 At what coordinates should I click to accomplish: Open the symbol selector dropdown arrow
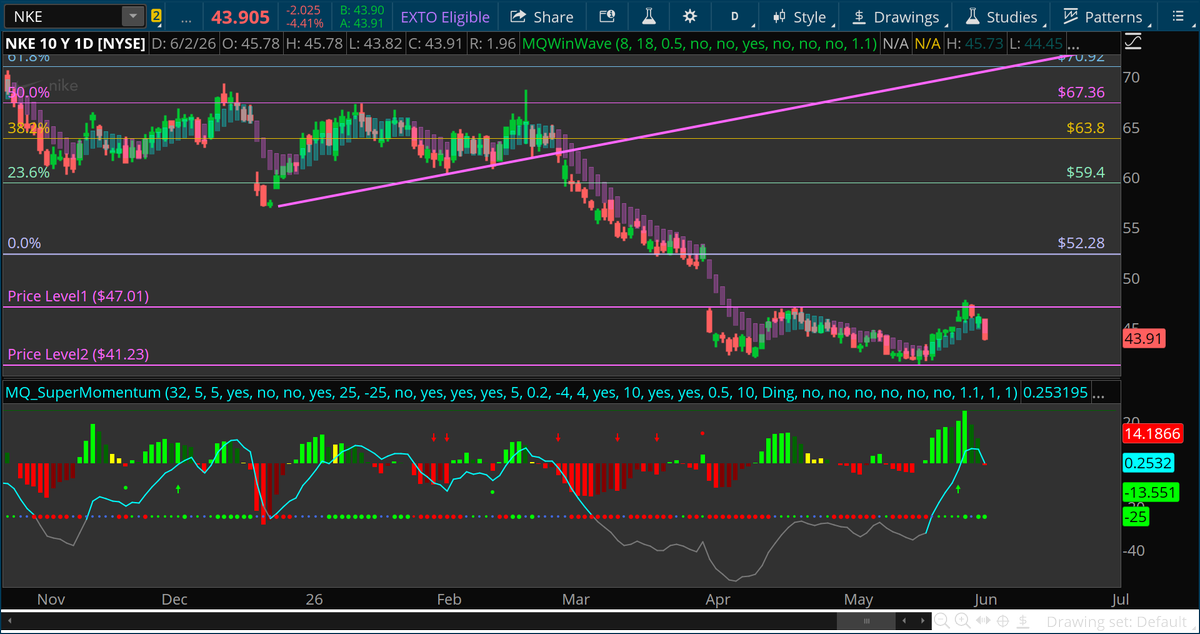133,16
